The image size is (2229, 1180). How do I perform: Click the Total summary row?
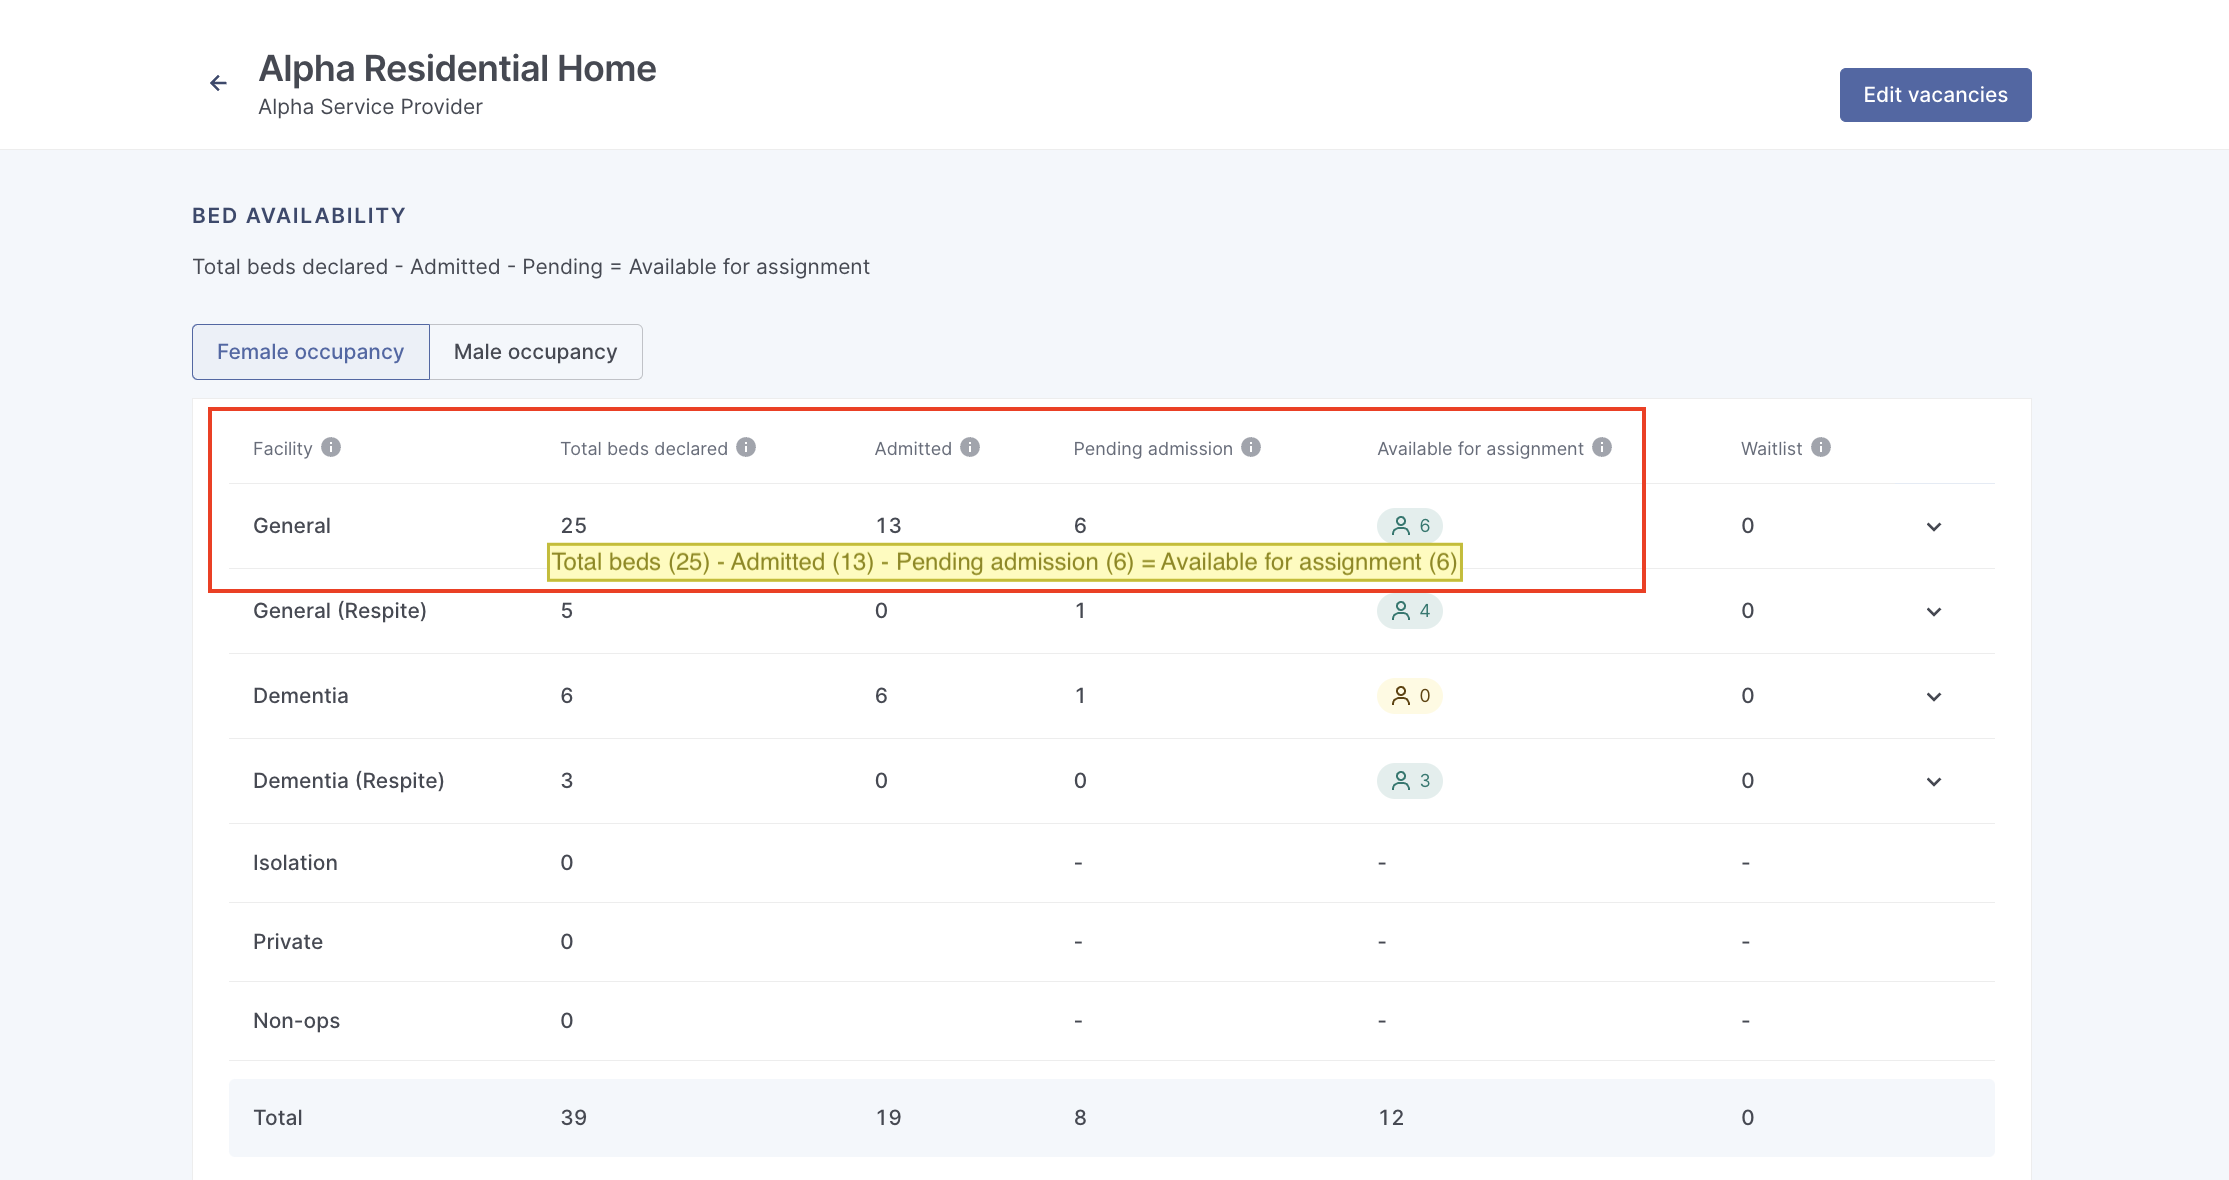coord(1110,1118)
